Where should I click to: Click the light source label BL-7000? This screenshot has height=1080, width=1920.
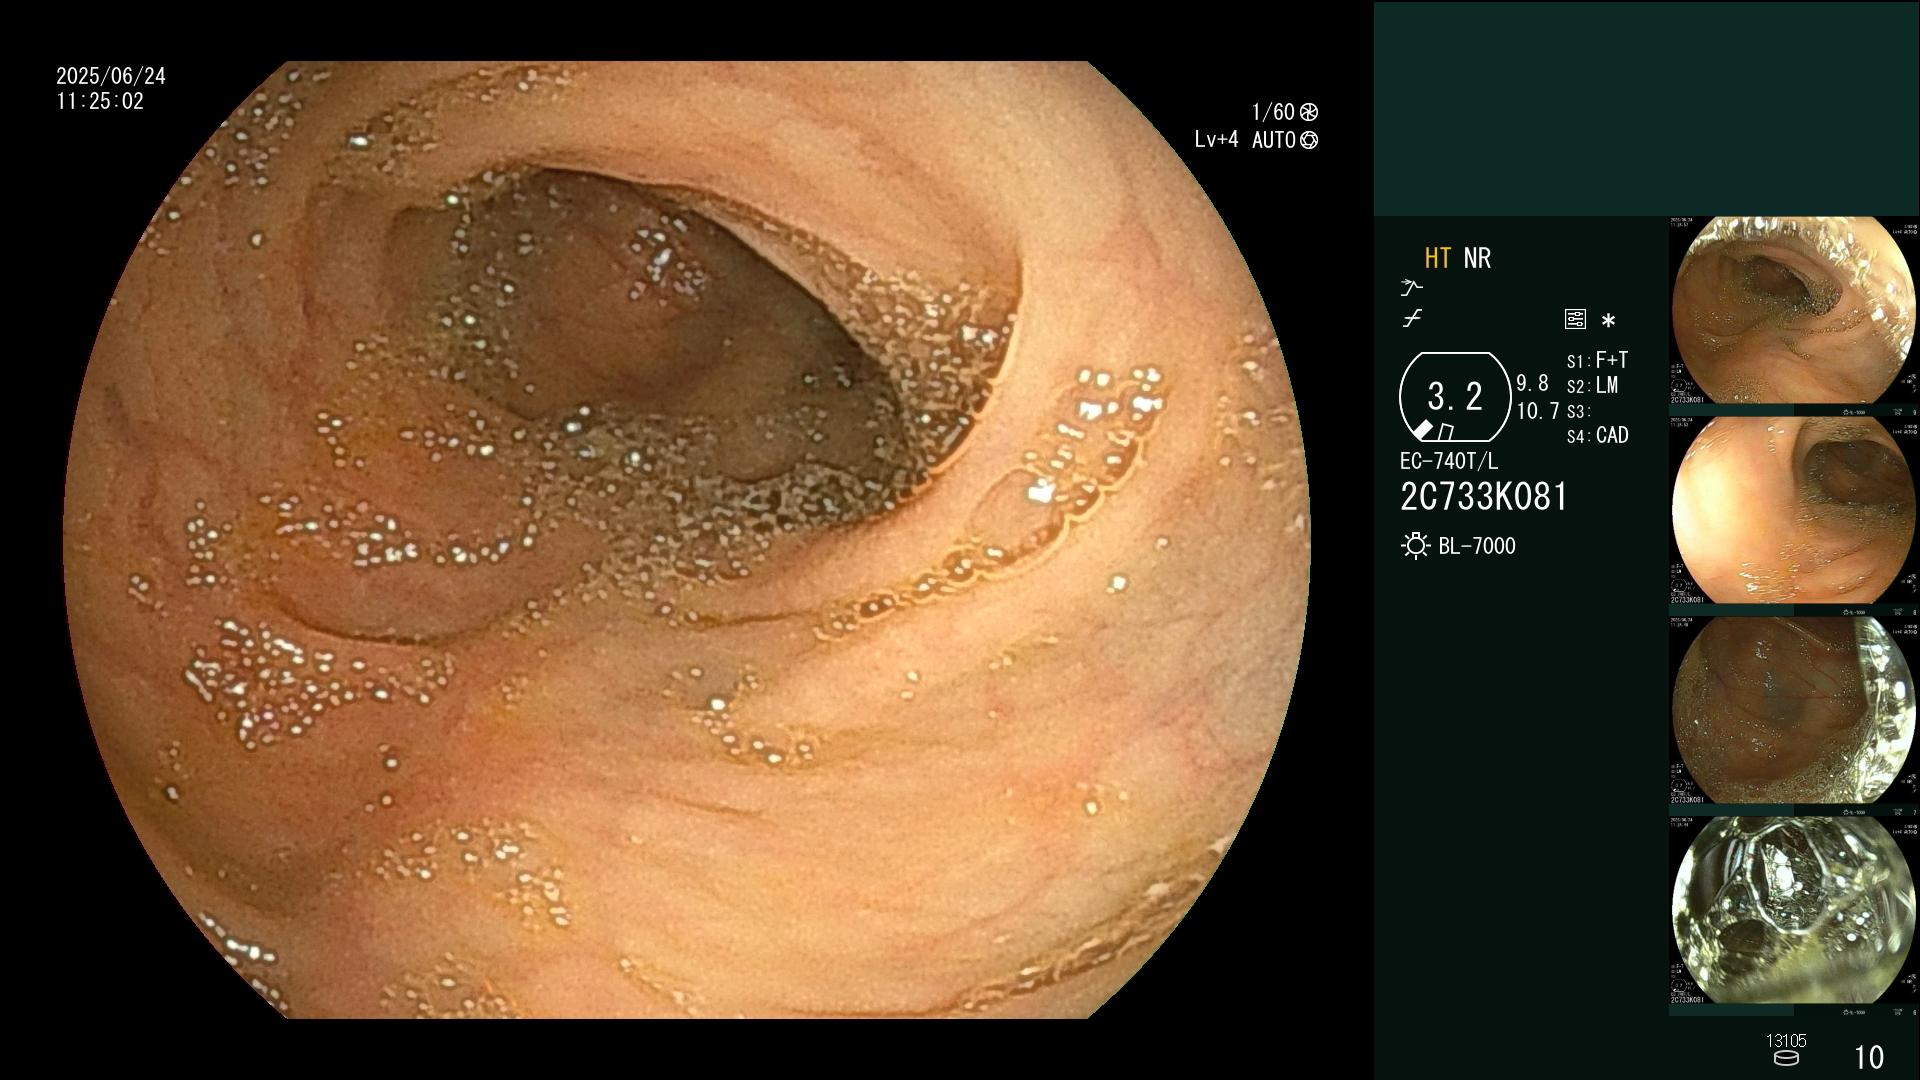[x=1477, y=546]
